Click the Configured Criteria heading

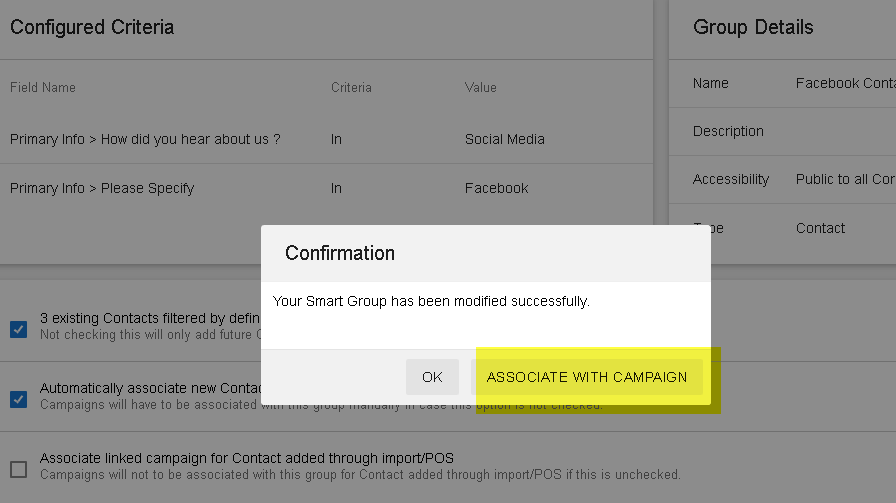click(x=92, y=27)
